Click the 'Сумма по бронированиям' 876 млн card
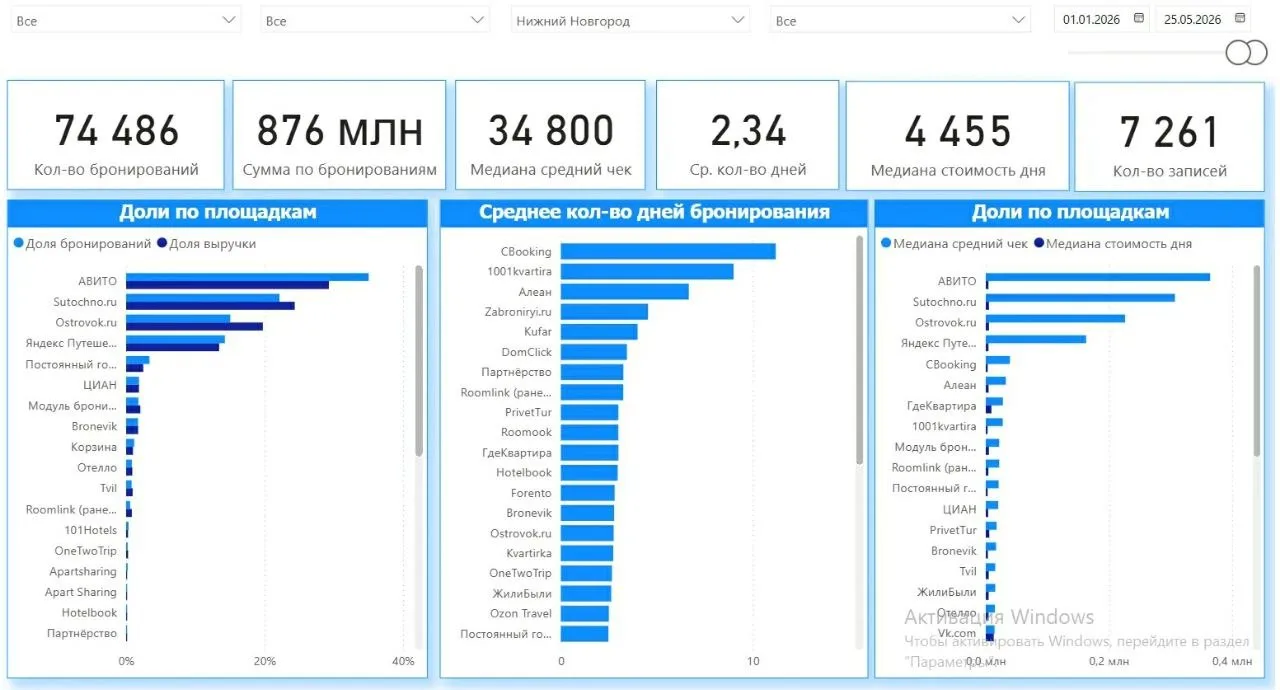 [339, 135]
